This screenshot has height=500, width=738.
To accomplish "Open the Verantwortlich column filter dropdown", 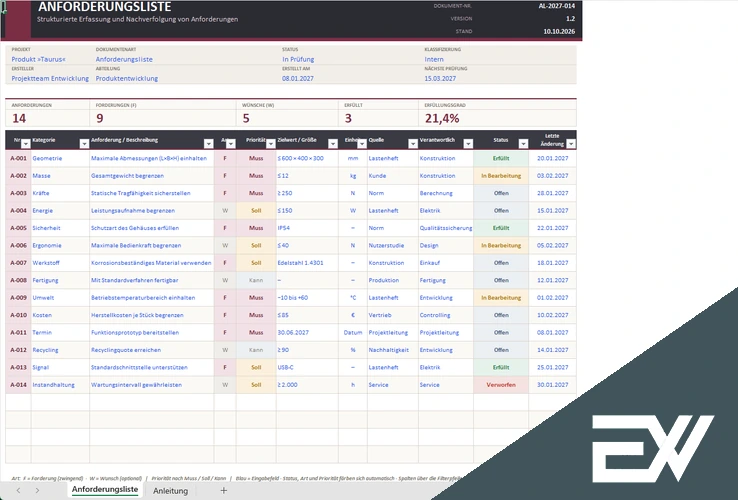I will pos(468,144).
